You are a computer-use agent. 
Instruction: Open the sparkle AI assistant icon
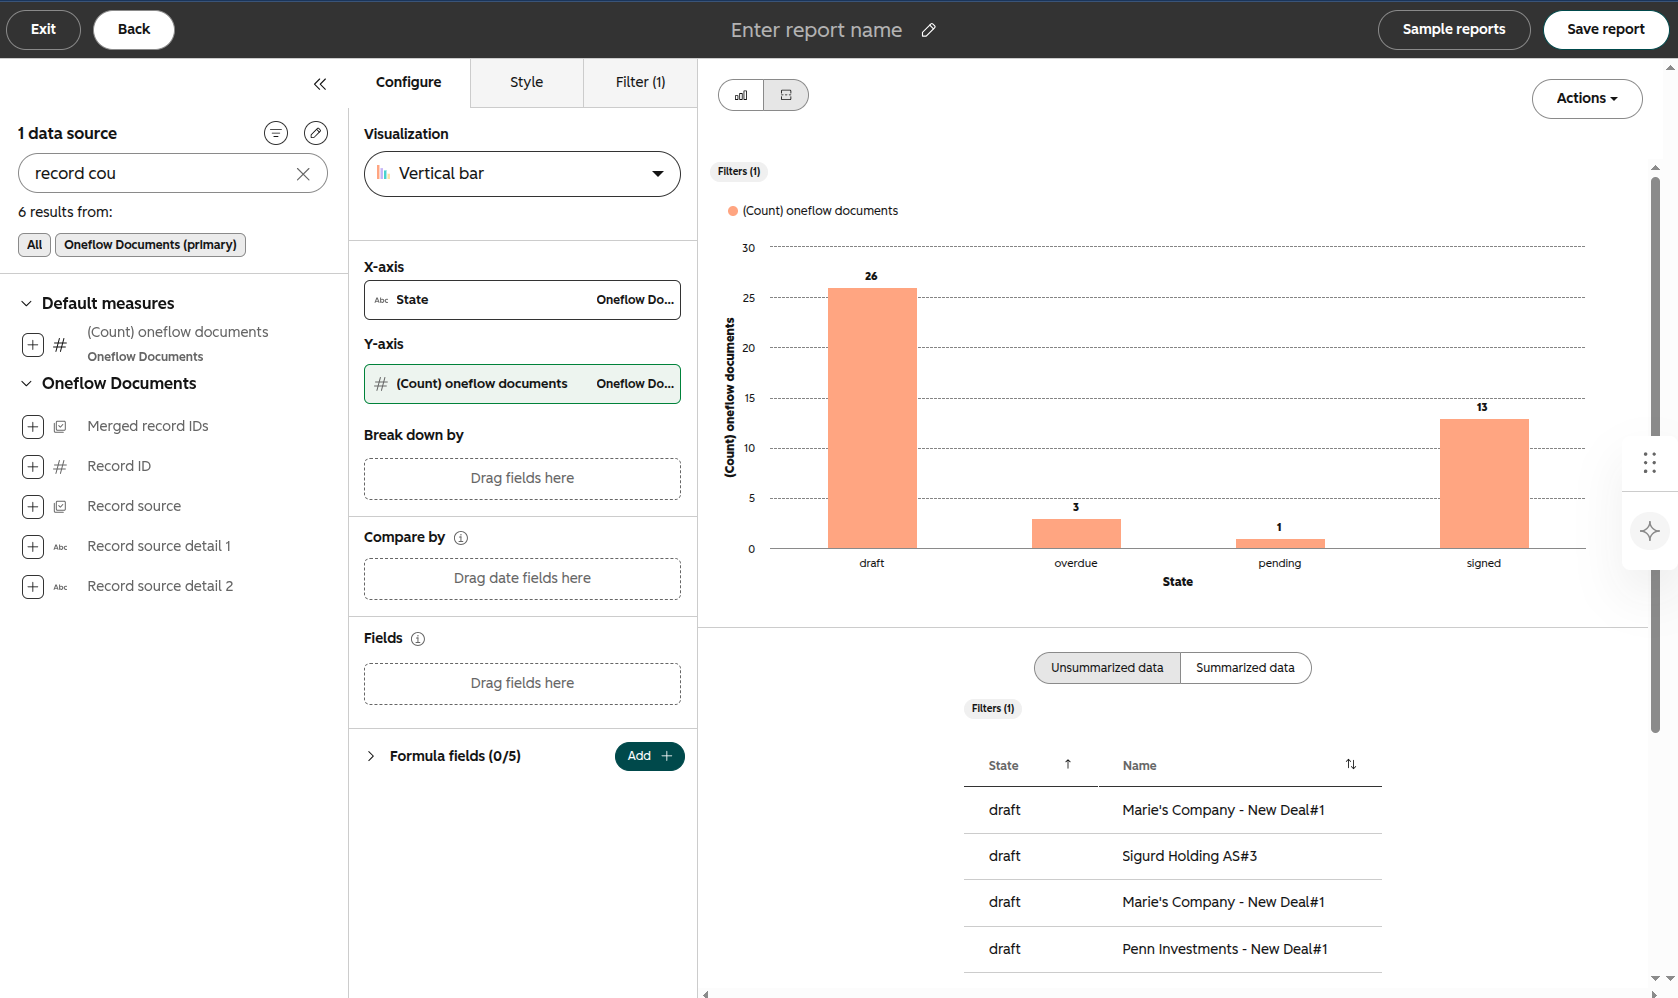tap(1650, 531)
